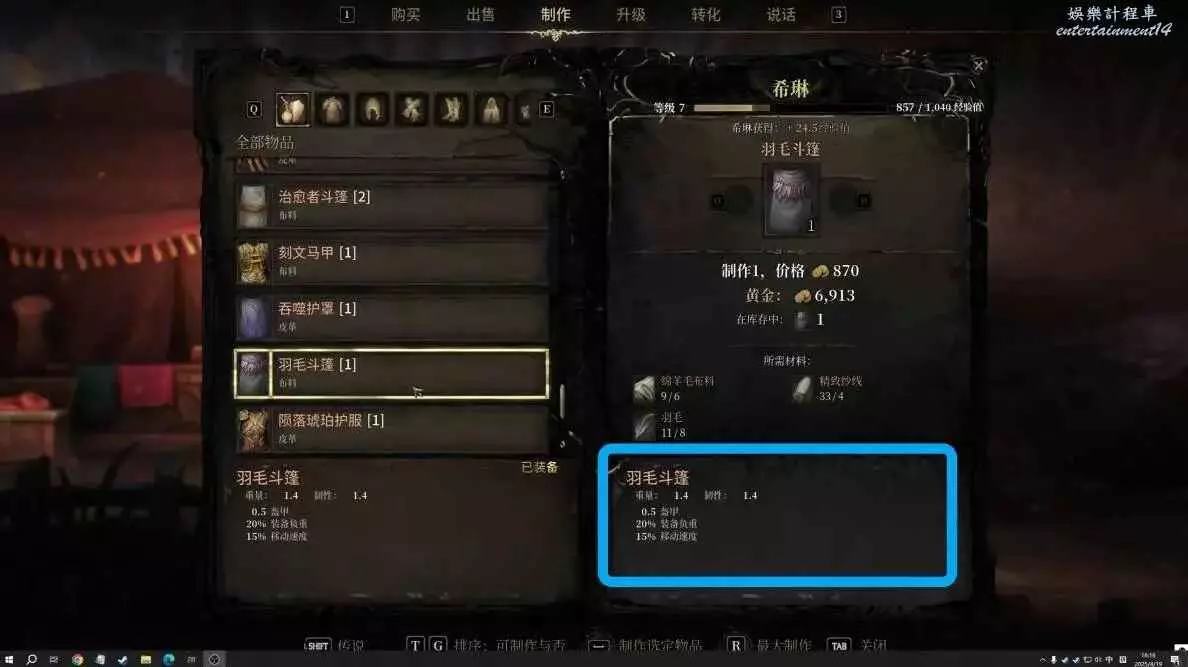Select the boots category icon
Viewport: 1188px width, 667px height.
(x=452, y=110)
